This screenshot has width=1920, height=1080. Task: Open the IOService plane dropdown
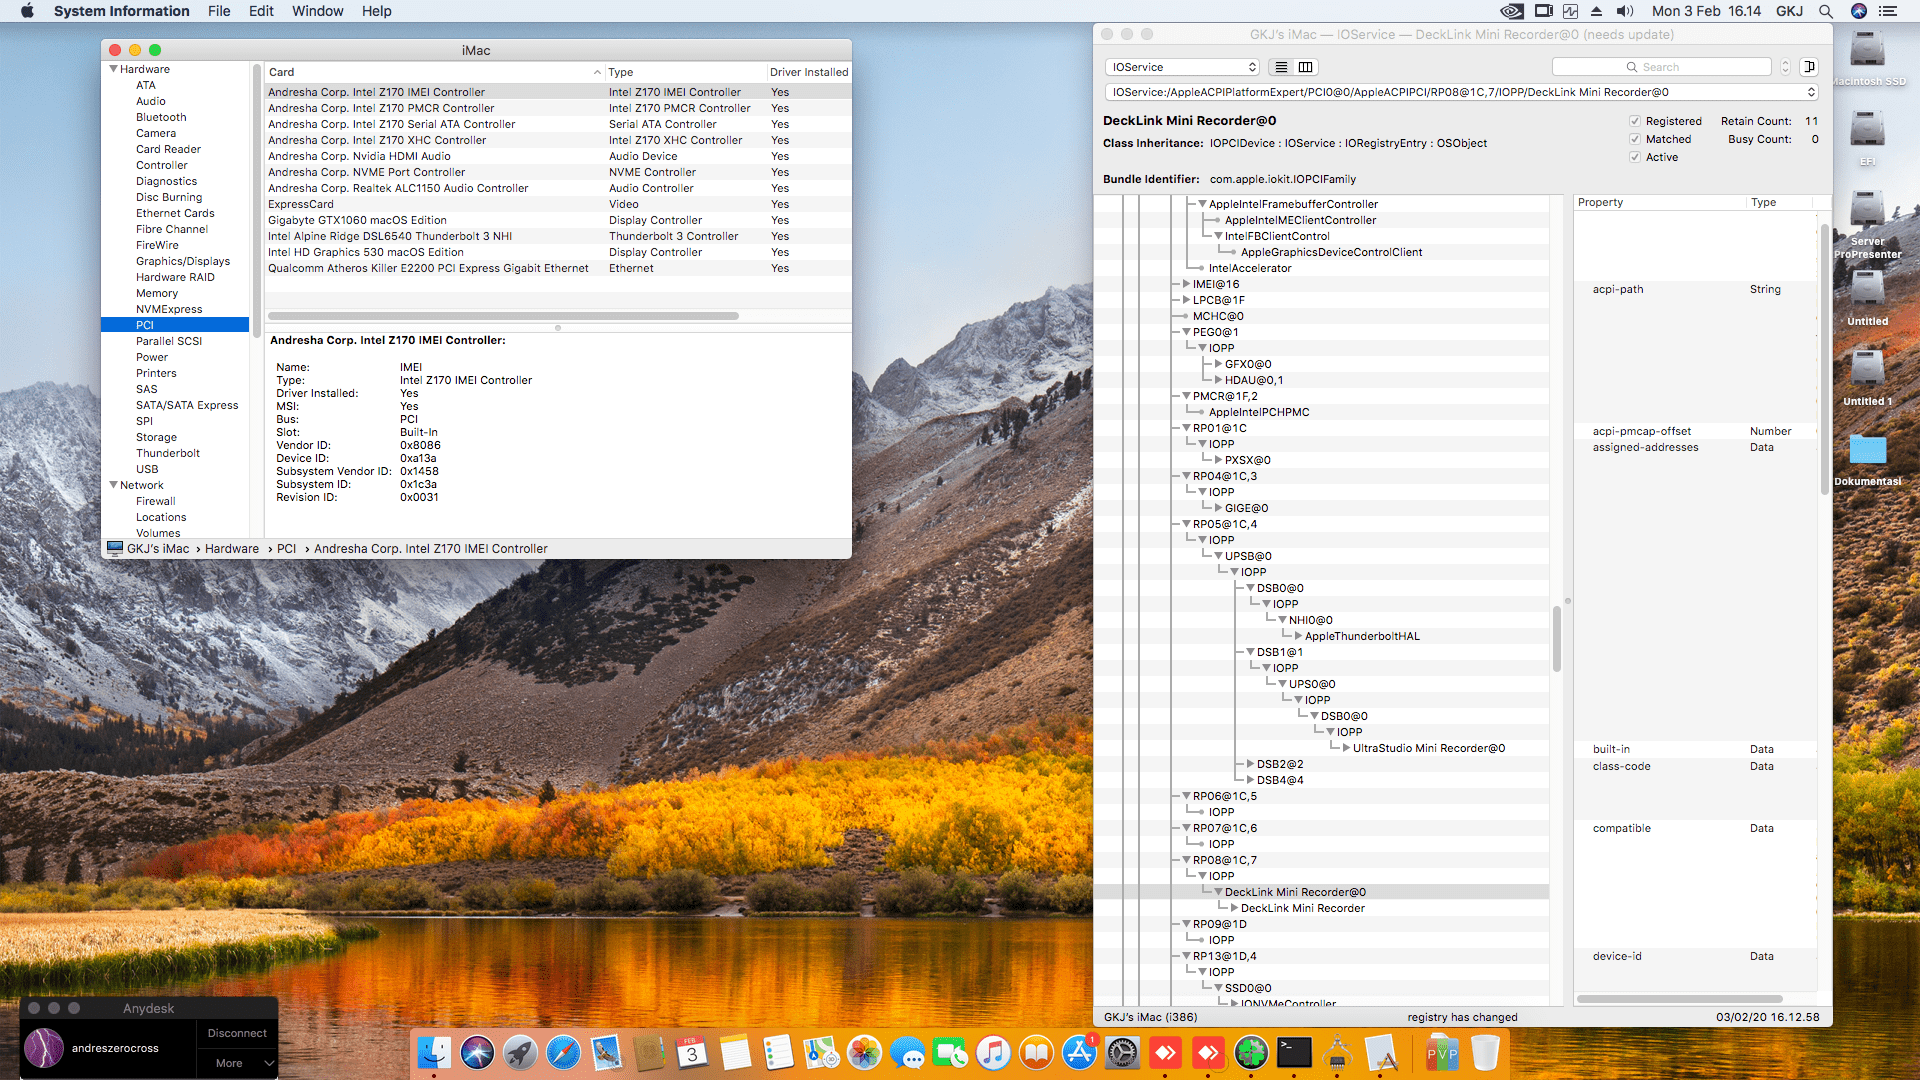click(x=1182, y=67)
